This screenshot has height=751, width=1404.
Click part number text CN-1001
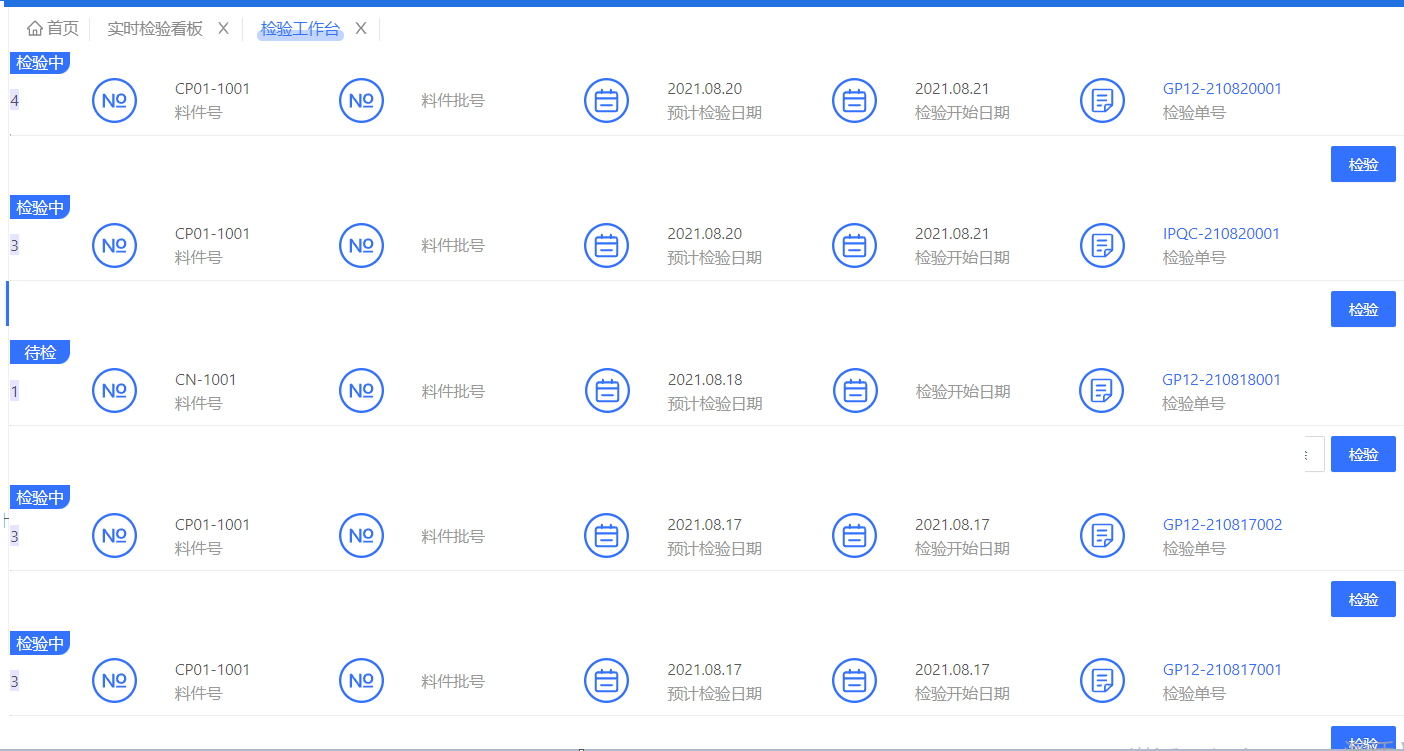click(206, 380)
